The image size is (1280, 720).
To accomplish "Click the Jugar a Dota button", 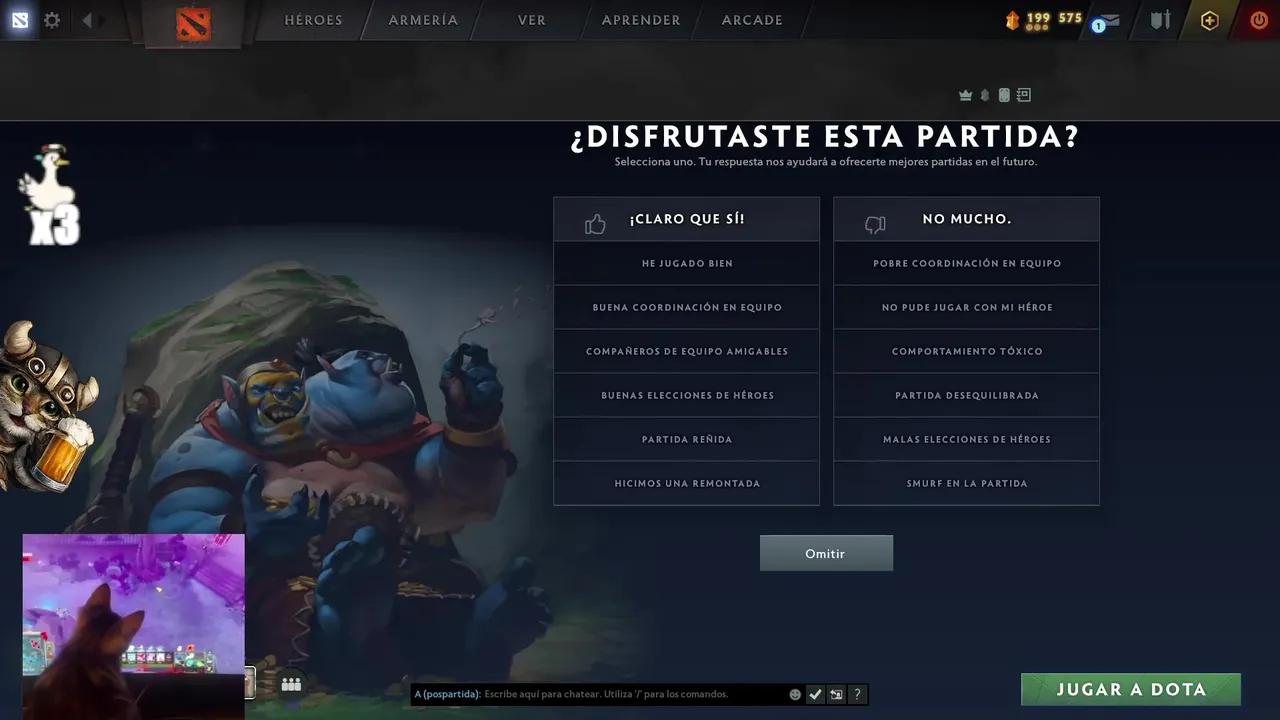I will pyautogui.click(x=1131, y=689).
